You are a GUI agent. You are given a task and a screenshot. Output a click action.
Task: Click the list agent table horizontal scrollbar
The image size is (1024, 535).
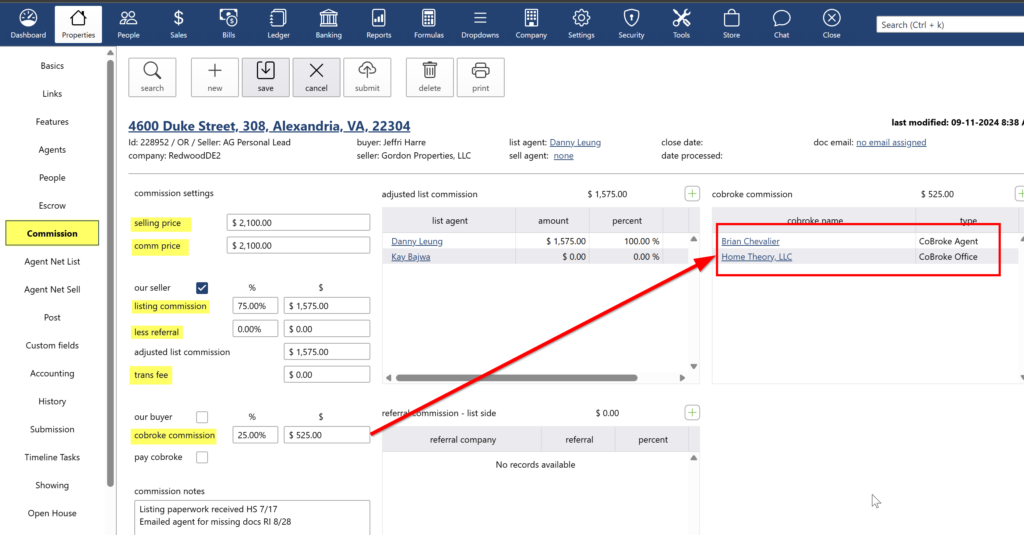516,378
